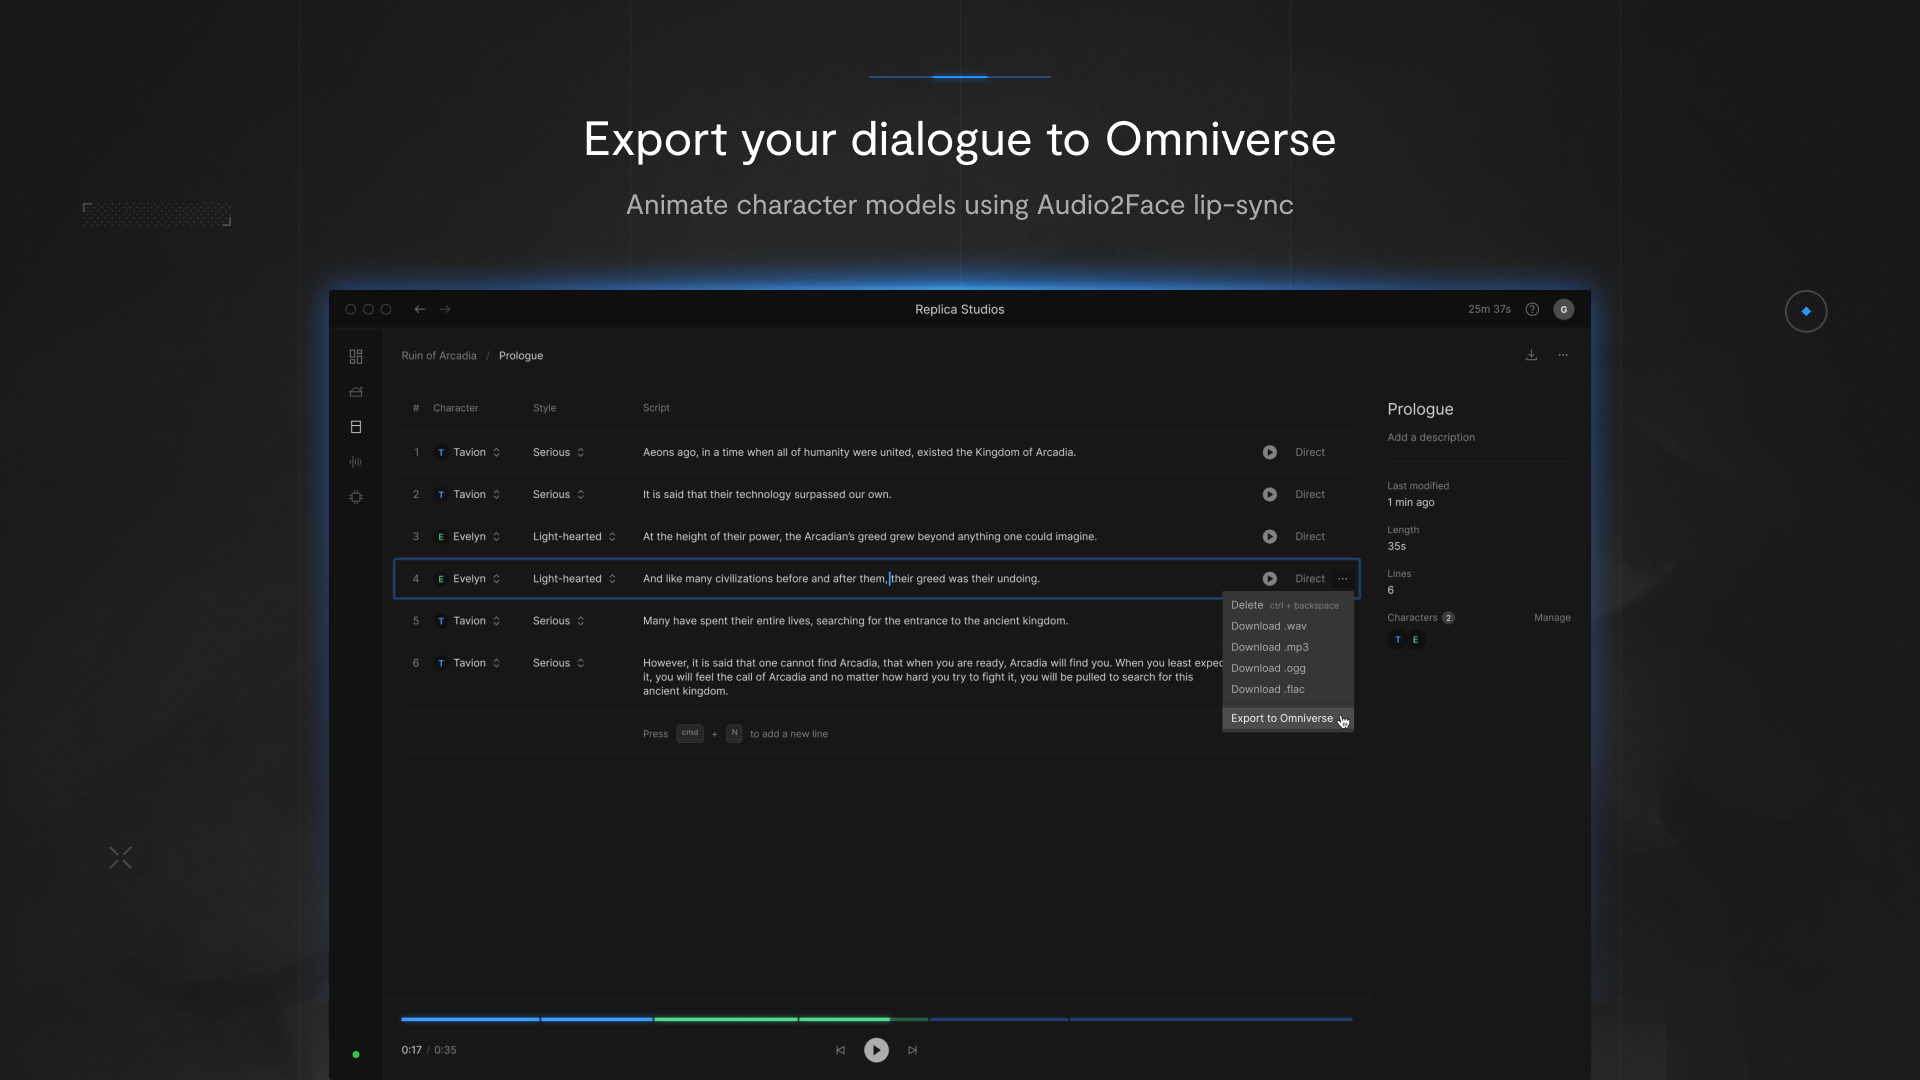
Task: Play line 1 audio preview
Action: [1269, 453]
